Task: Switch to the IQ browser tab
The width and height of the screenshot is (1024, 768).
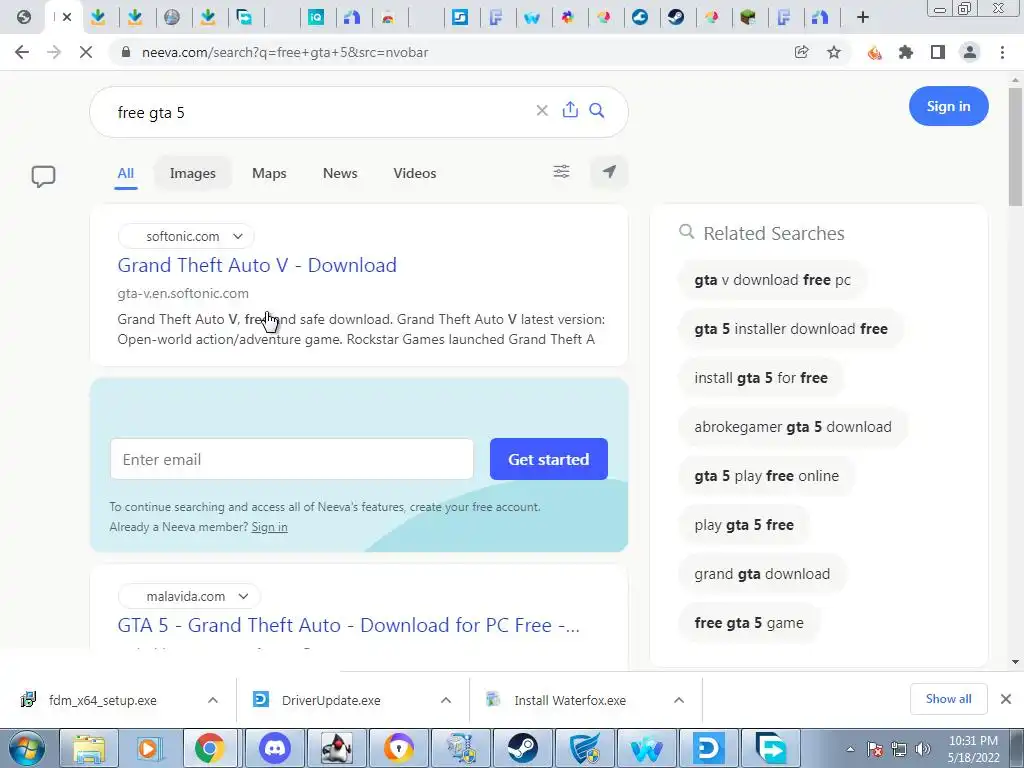Action: tap(316, 17)
